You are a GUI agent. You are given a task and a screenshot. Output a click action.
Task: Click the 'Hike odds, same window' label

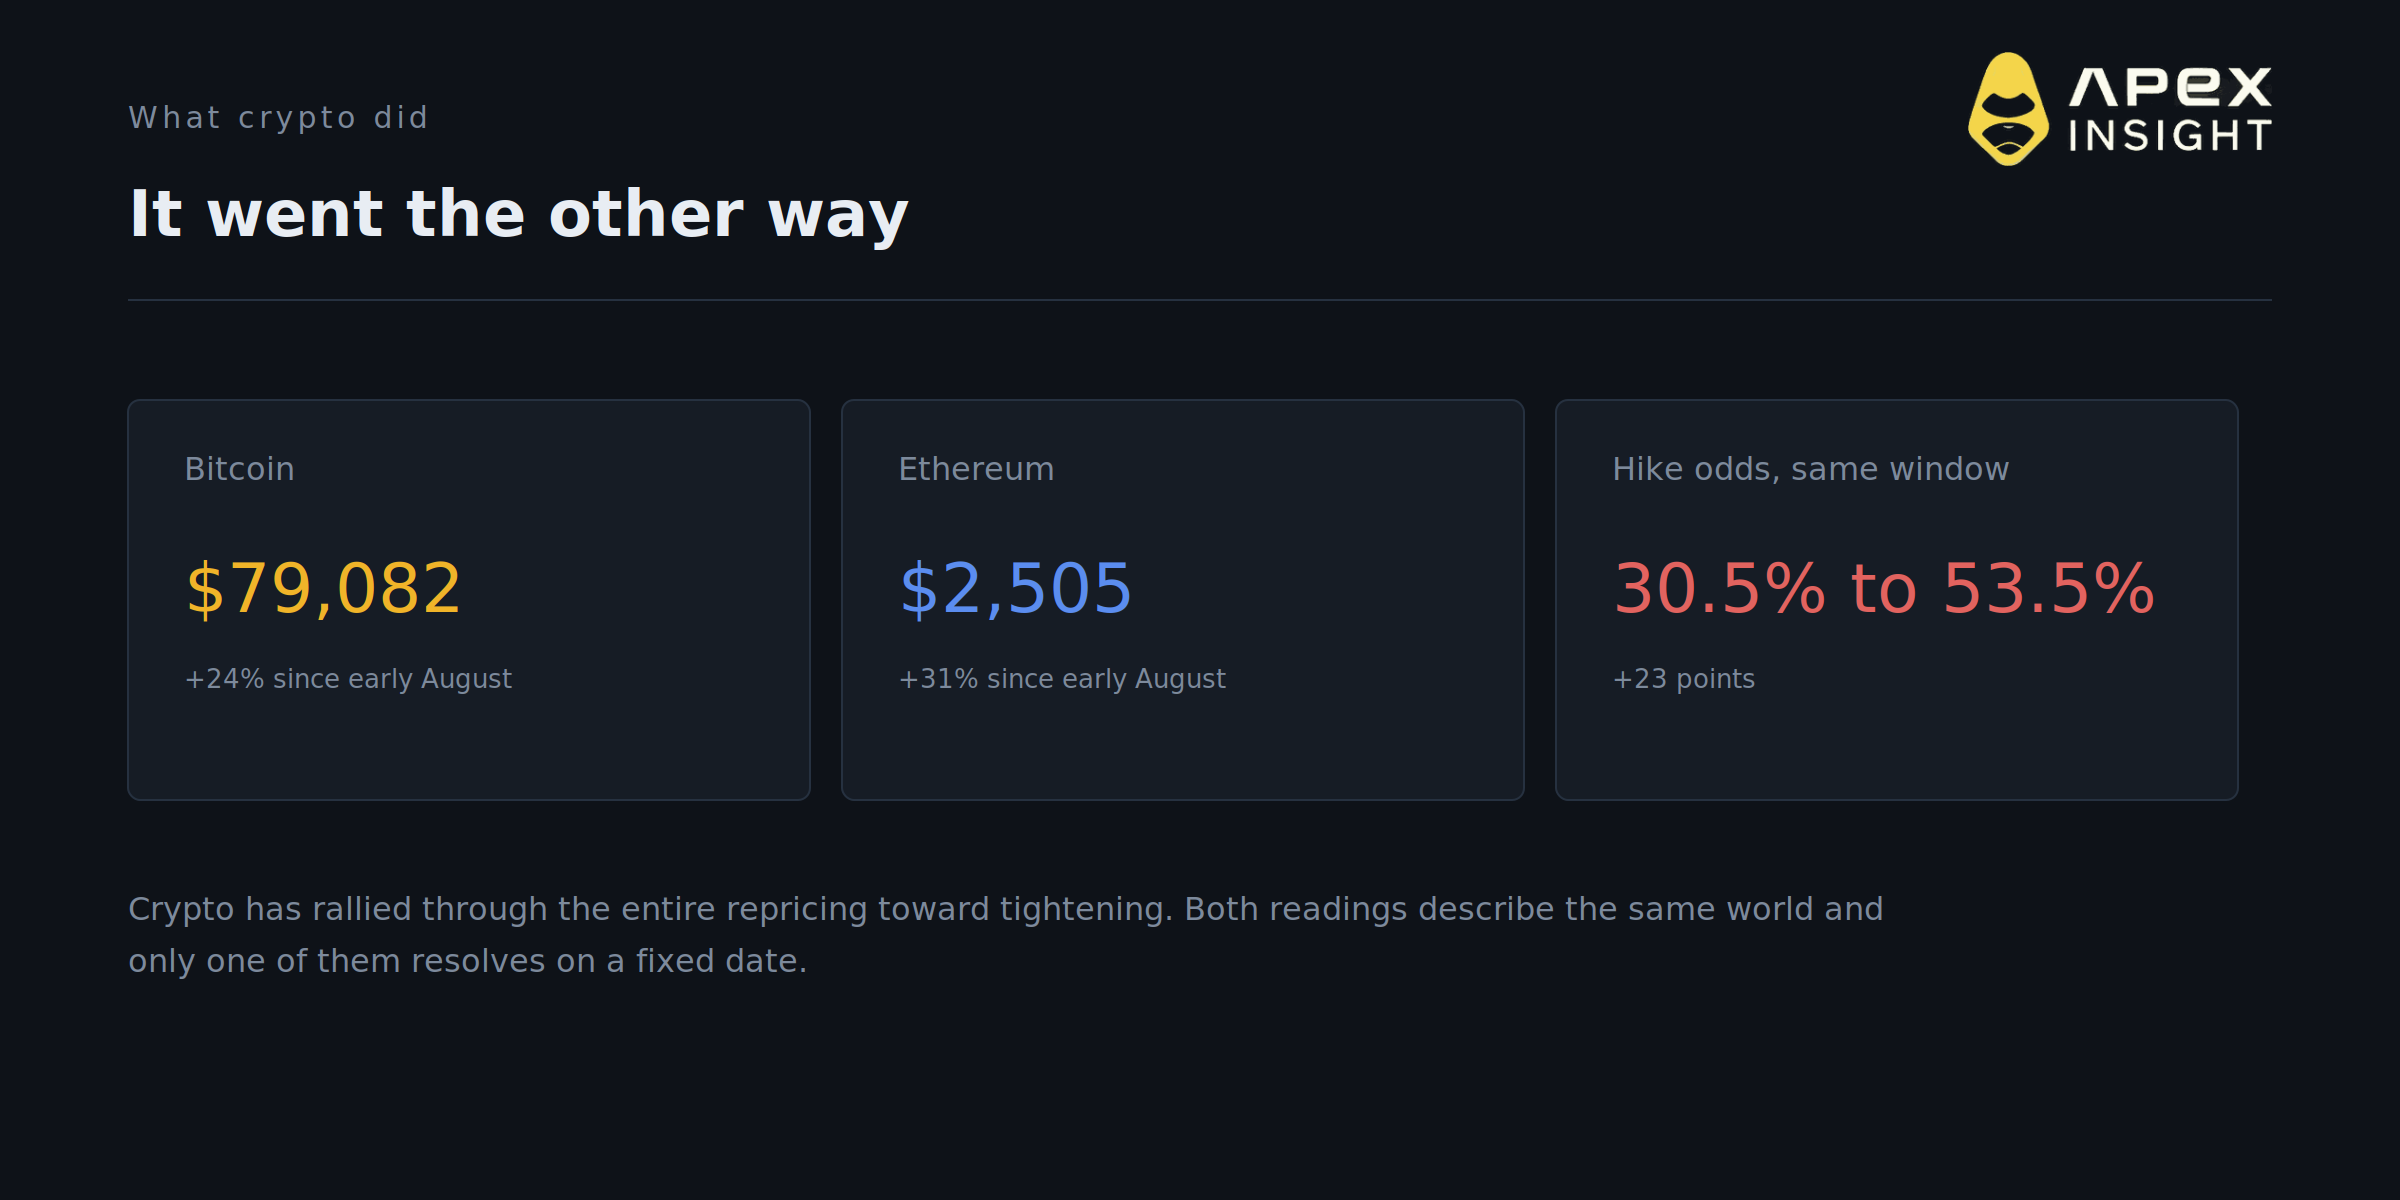[1811, 469]
